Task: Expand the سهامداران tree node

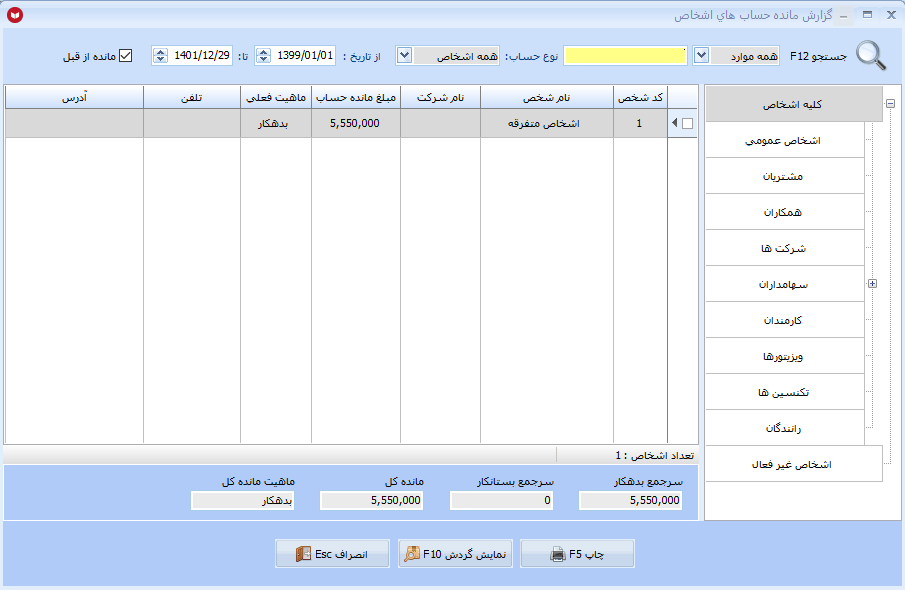Action: point(873,283)
